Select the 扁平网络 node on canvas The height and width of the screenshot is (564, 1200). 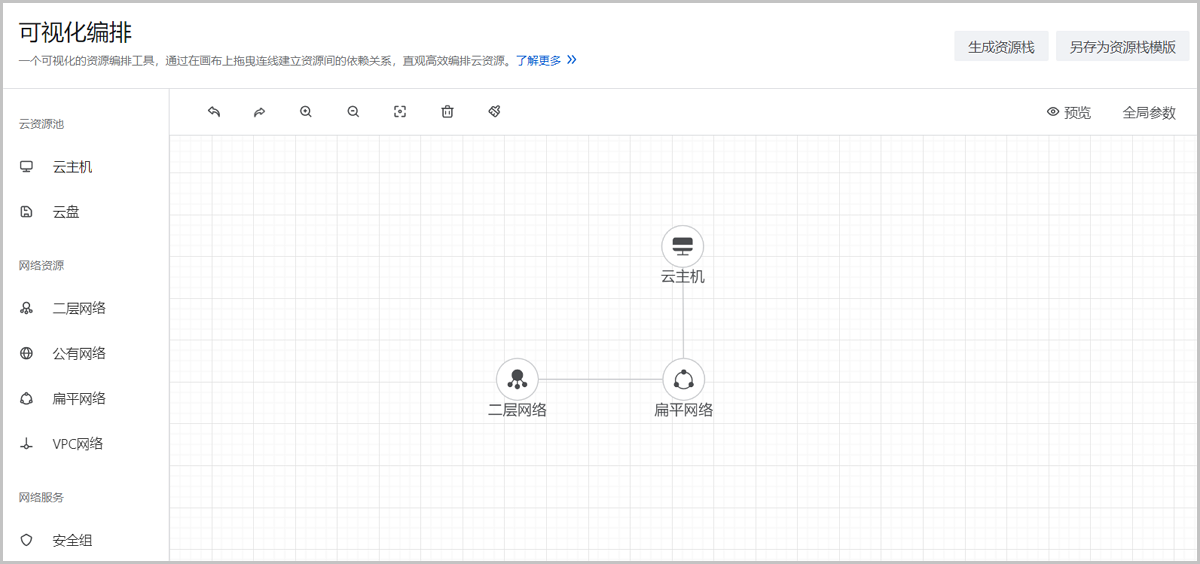[x=683, y=379]
